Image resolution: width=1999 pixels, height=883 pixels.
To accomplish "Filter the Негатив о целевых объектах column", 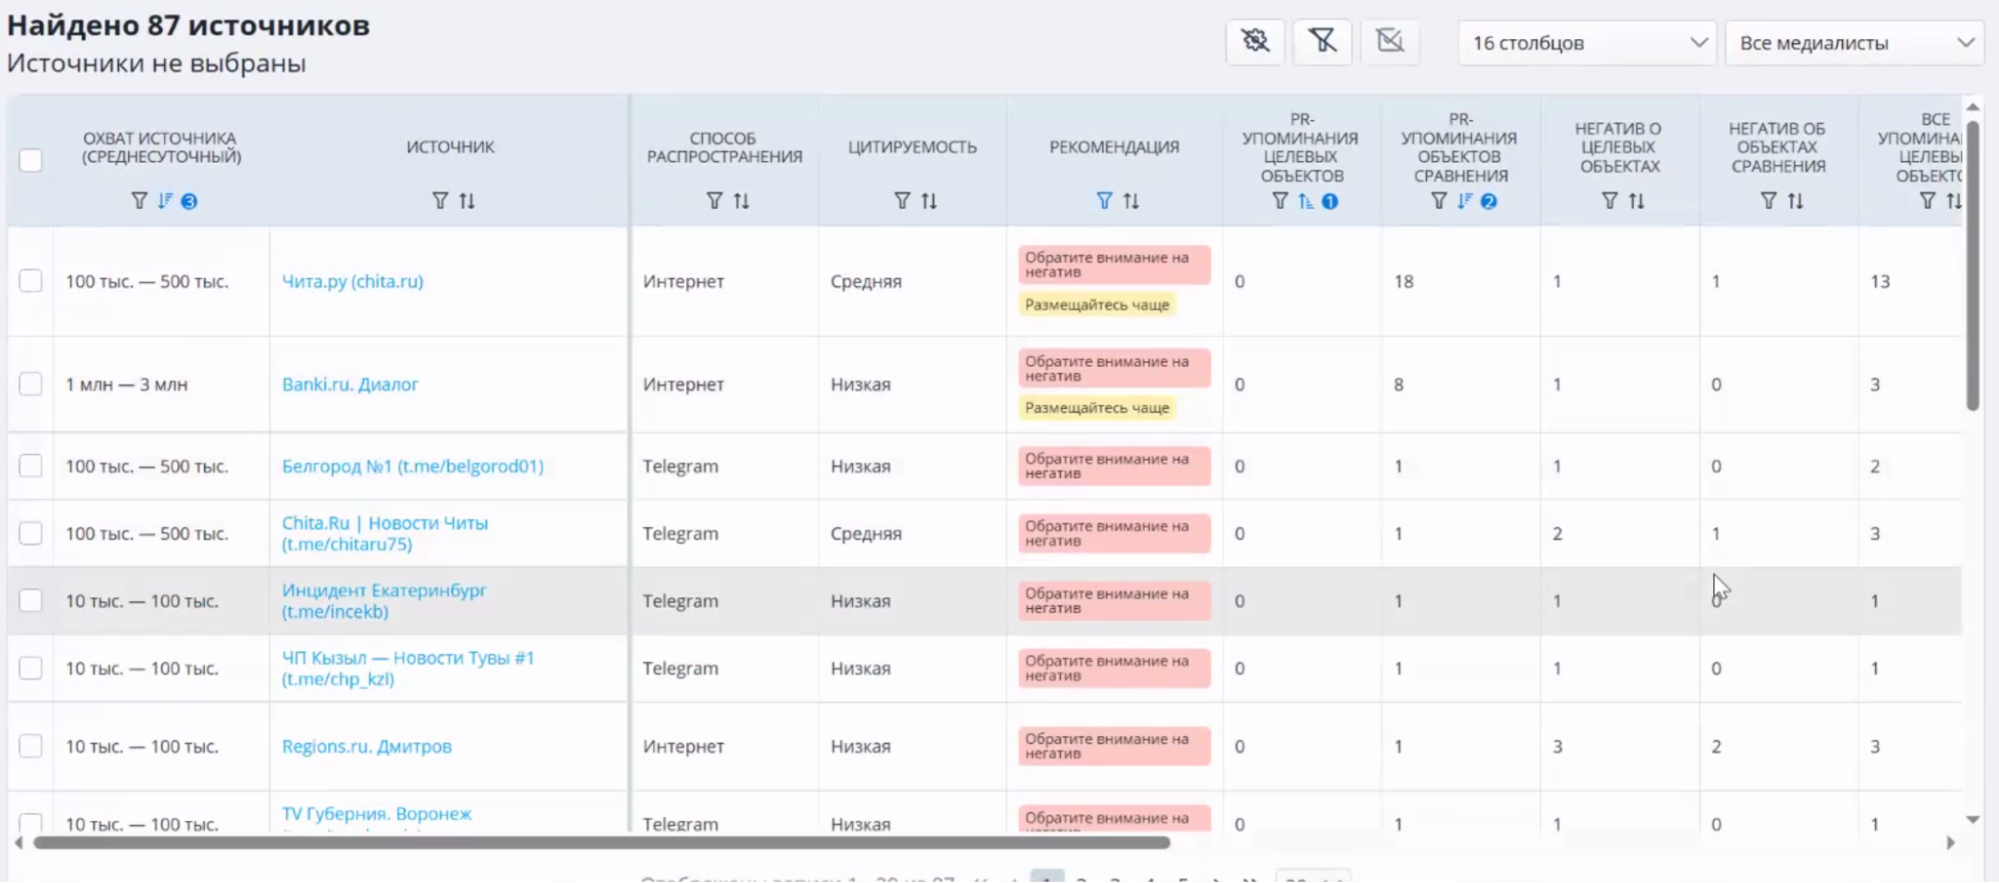I will point(1609,201).
